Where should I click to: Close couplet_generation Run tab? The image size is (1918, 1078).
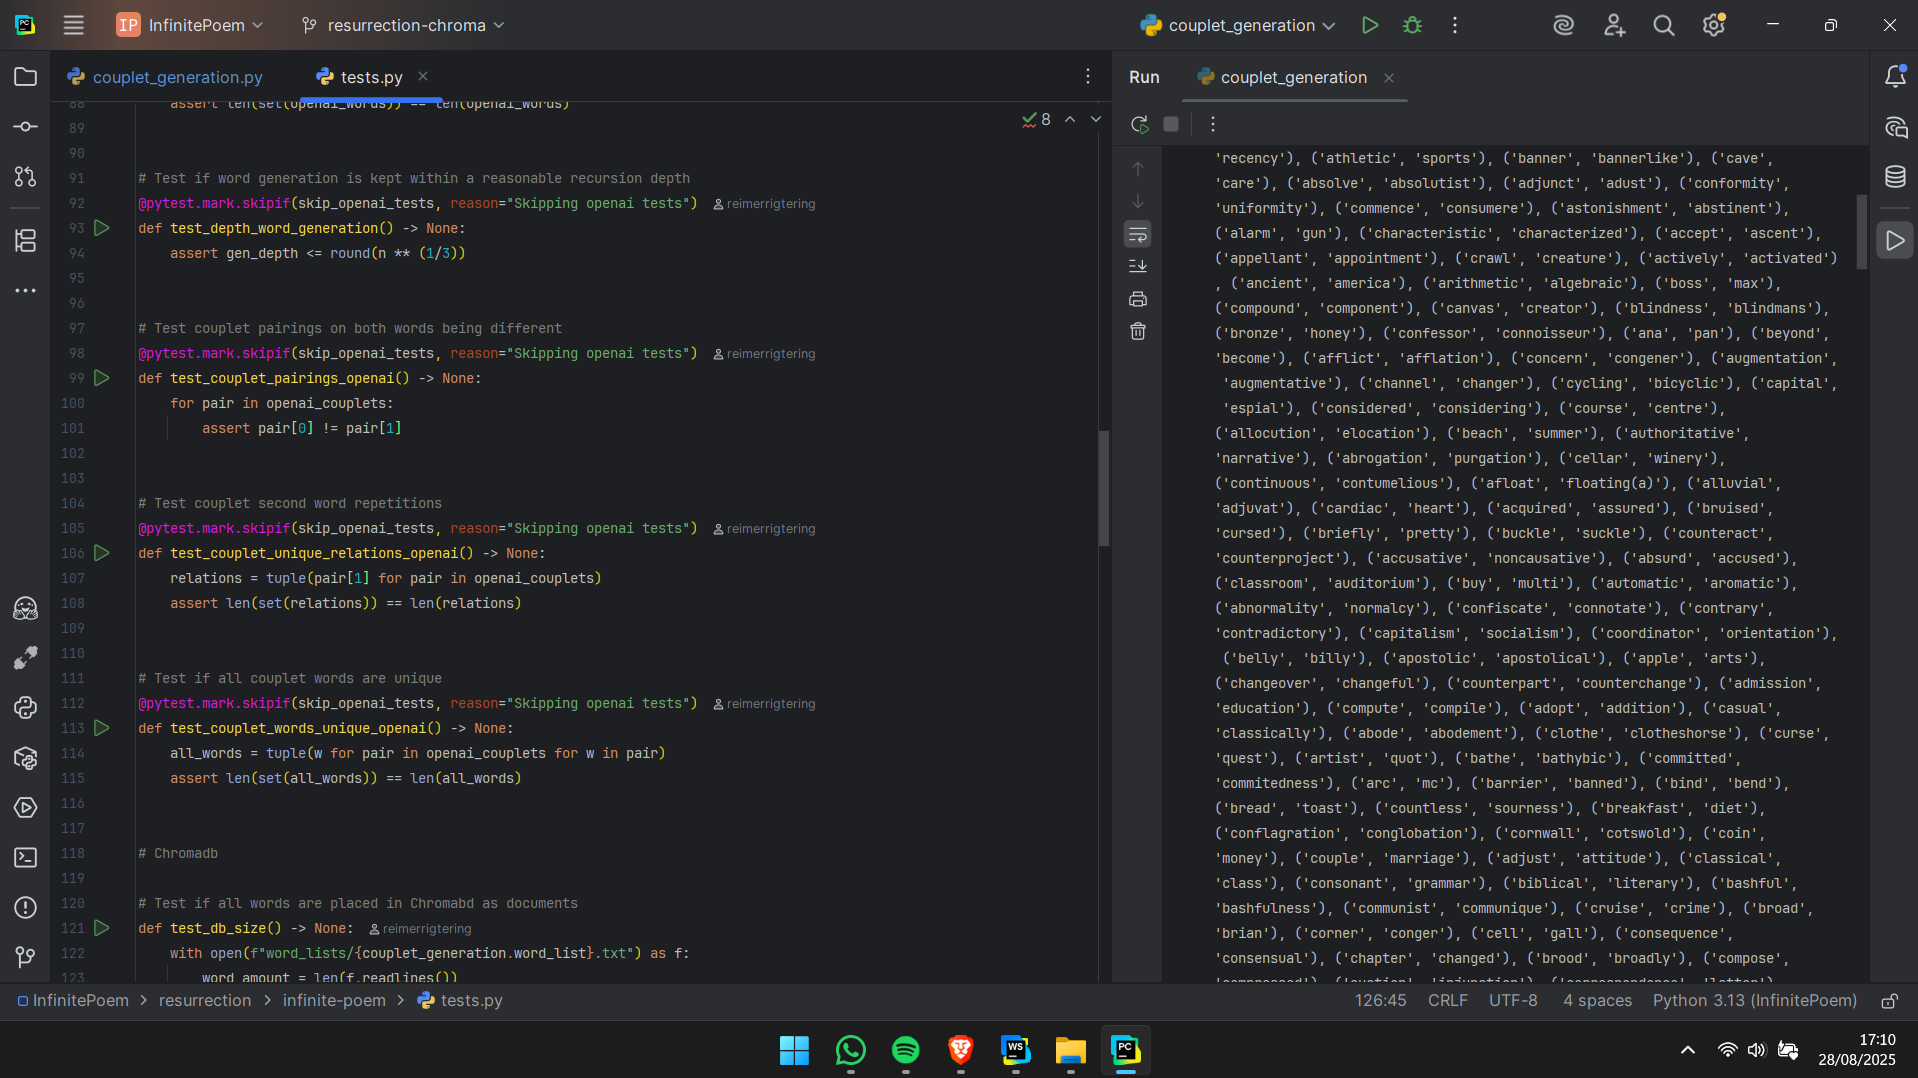pyautogui.click(x=1389, y=78)
